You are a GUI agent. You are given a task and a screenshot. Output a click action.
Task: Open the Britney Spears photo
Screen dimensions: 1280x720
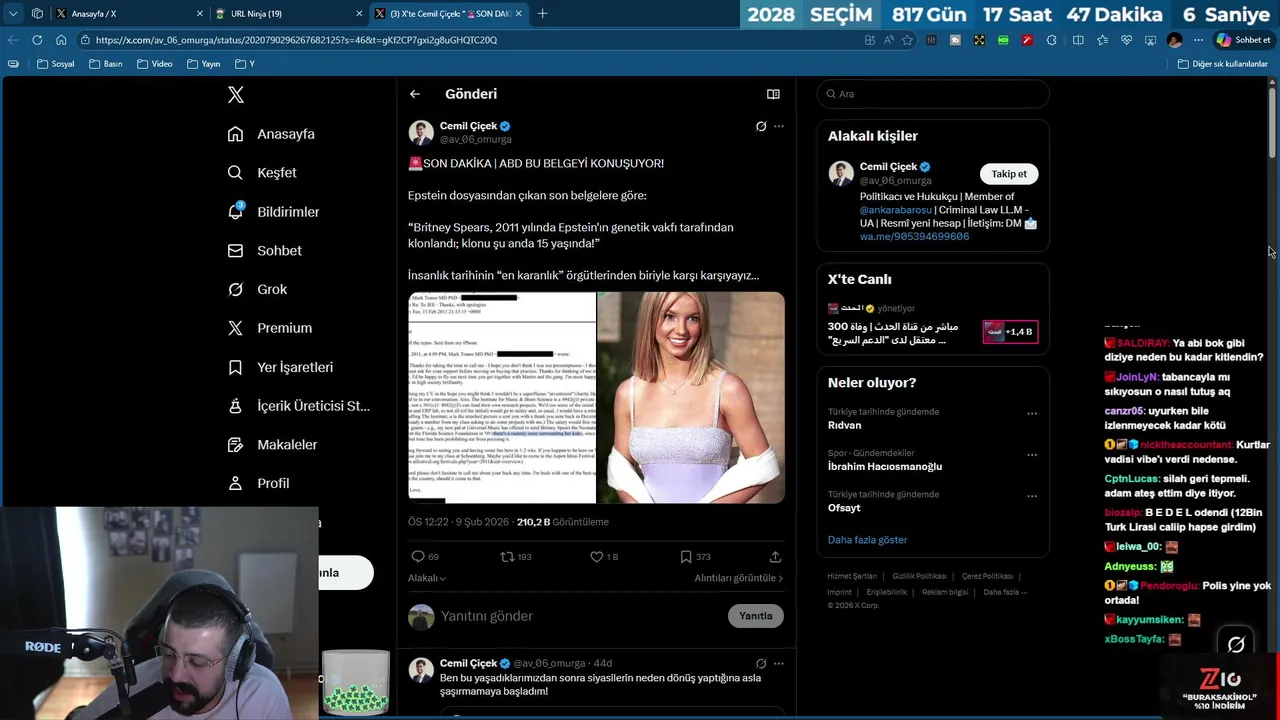tap(691, 398)
